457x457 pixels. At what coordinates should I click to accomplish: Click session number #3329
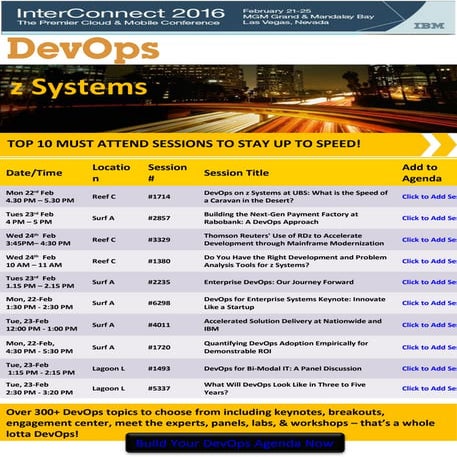coord(159,240)
